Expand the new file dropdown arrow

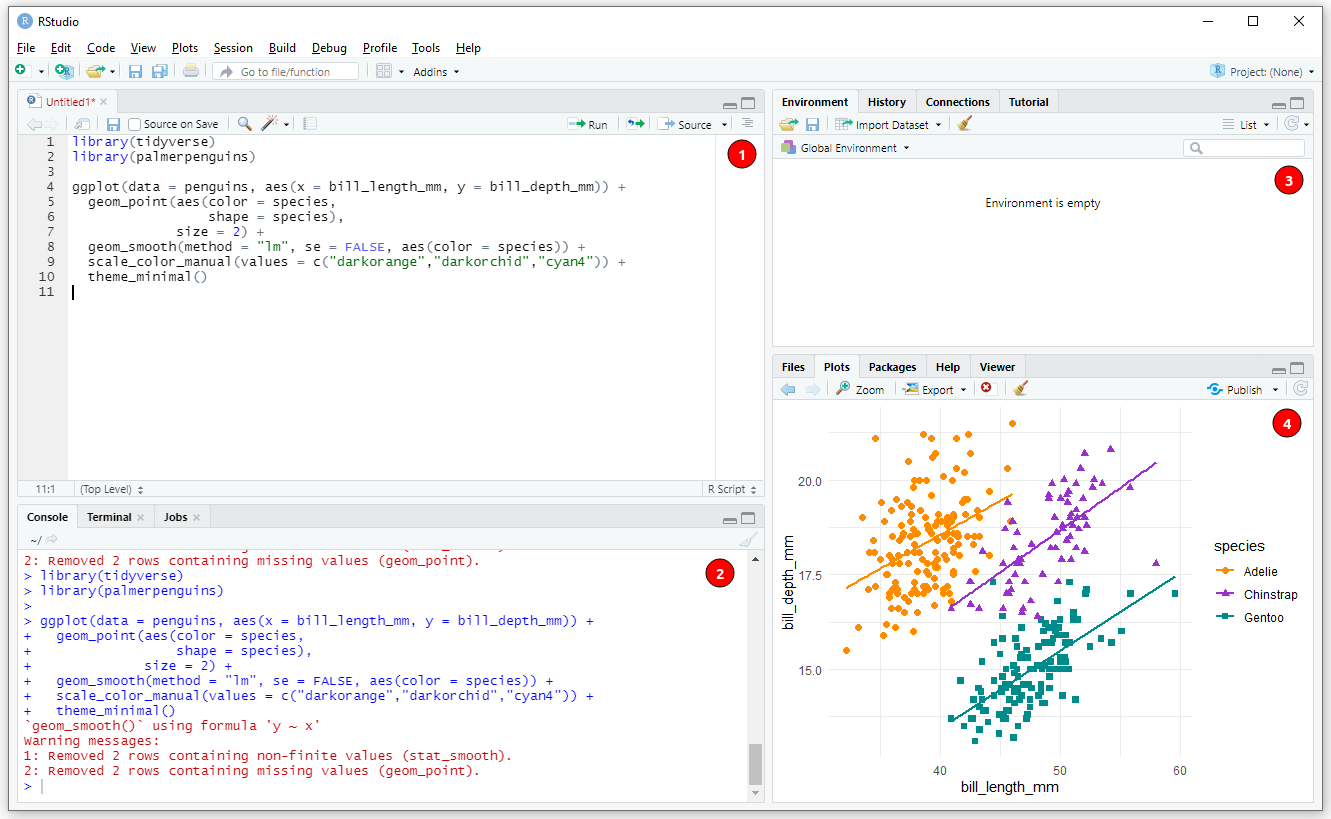coord(41,72)
